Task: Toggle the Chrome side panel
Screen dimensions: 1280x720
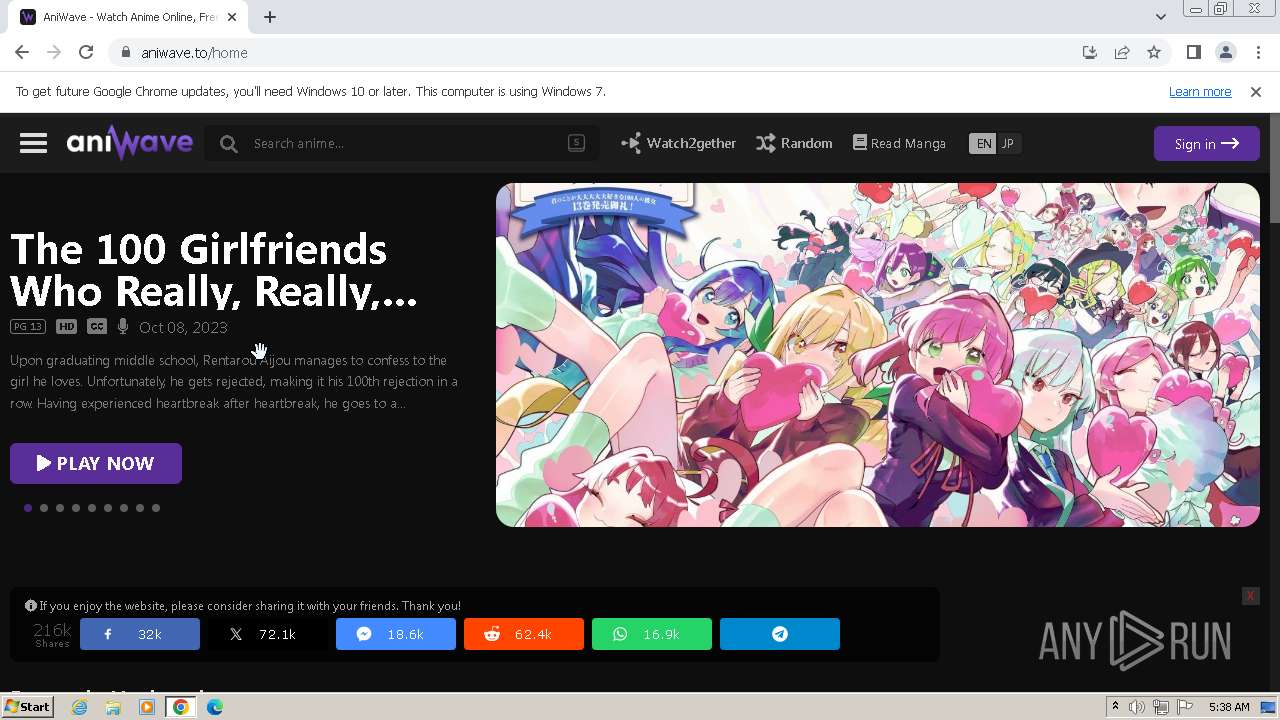Action: [x=1193, y=53]
